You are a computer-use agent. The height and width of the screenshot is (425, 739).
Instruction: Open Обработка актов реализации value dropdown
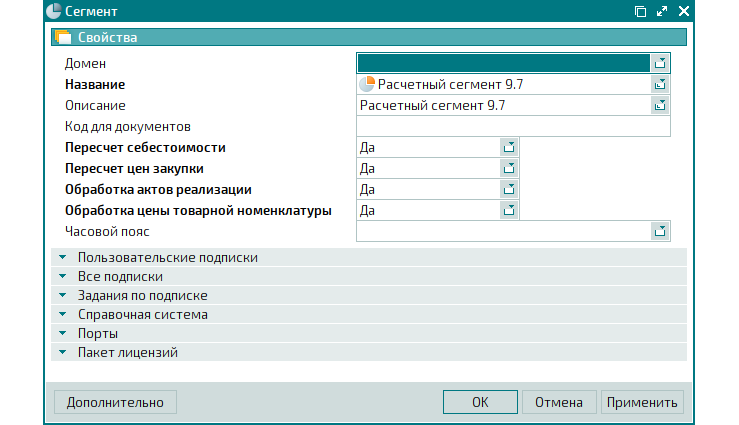click(509, 189)
